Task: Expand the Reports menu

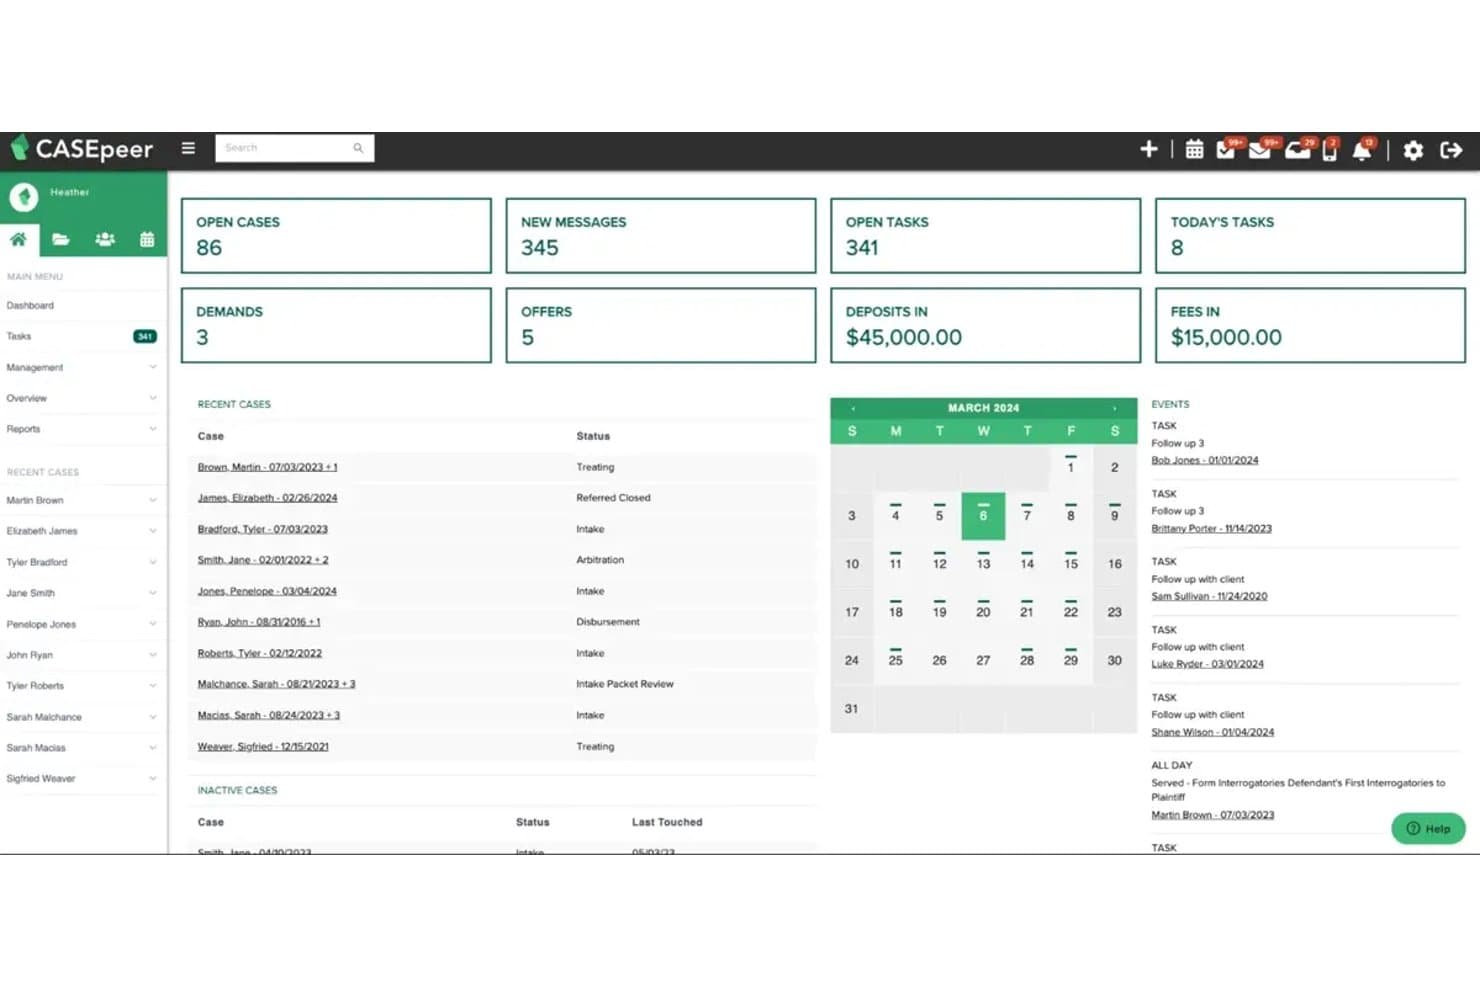Action: coord(82,429)
